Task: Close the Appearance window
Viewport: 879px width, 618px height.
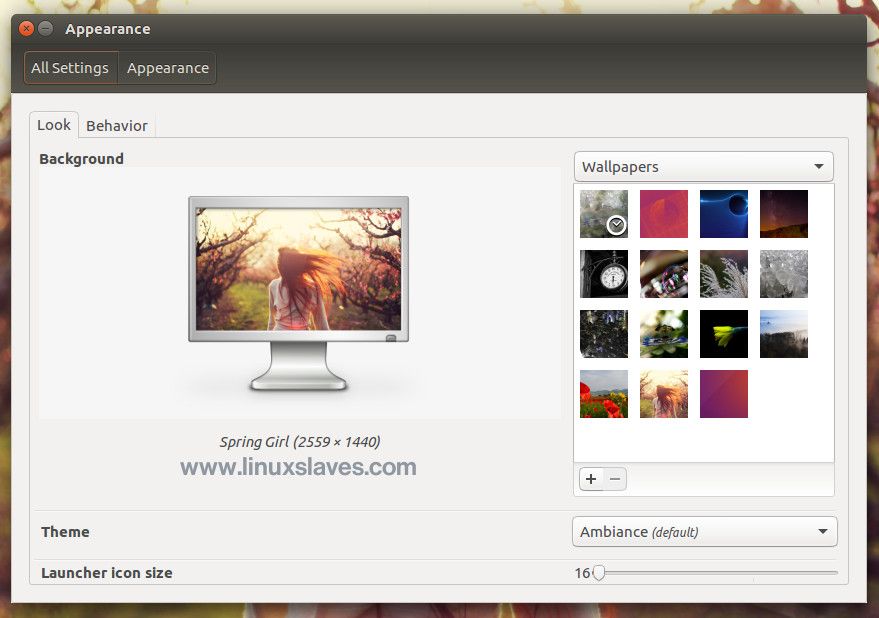Action: (26, 29)
